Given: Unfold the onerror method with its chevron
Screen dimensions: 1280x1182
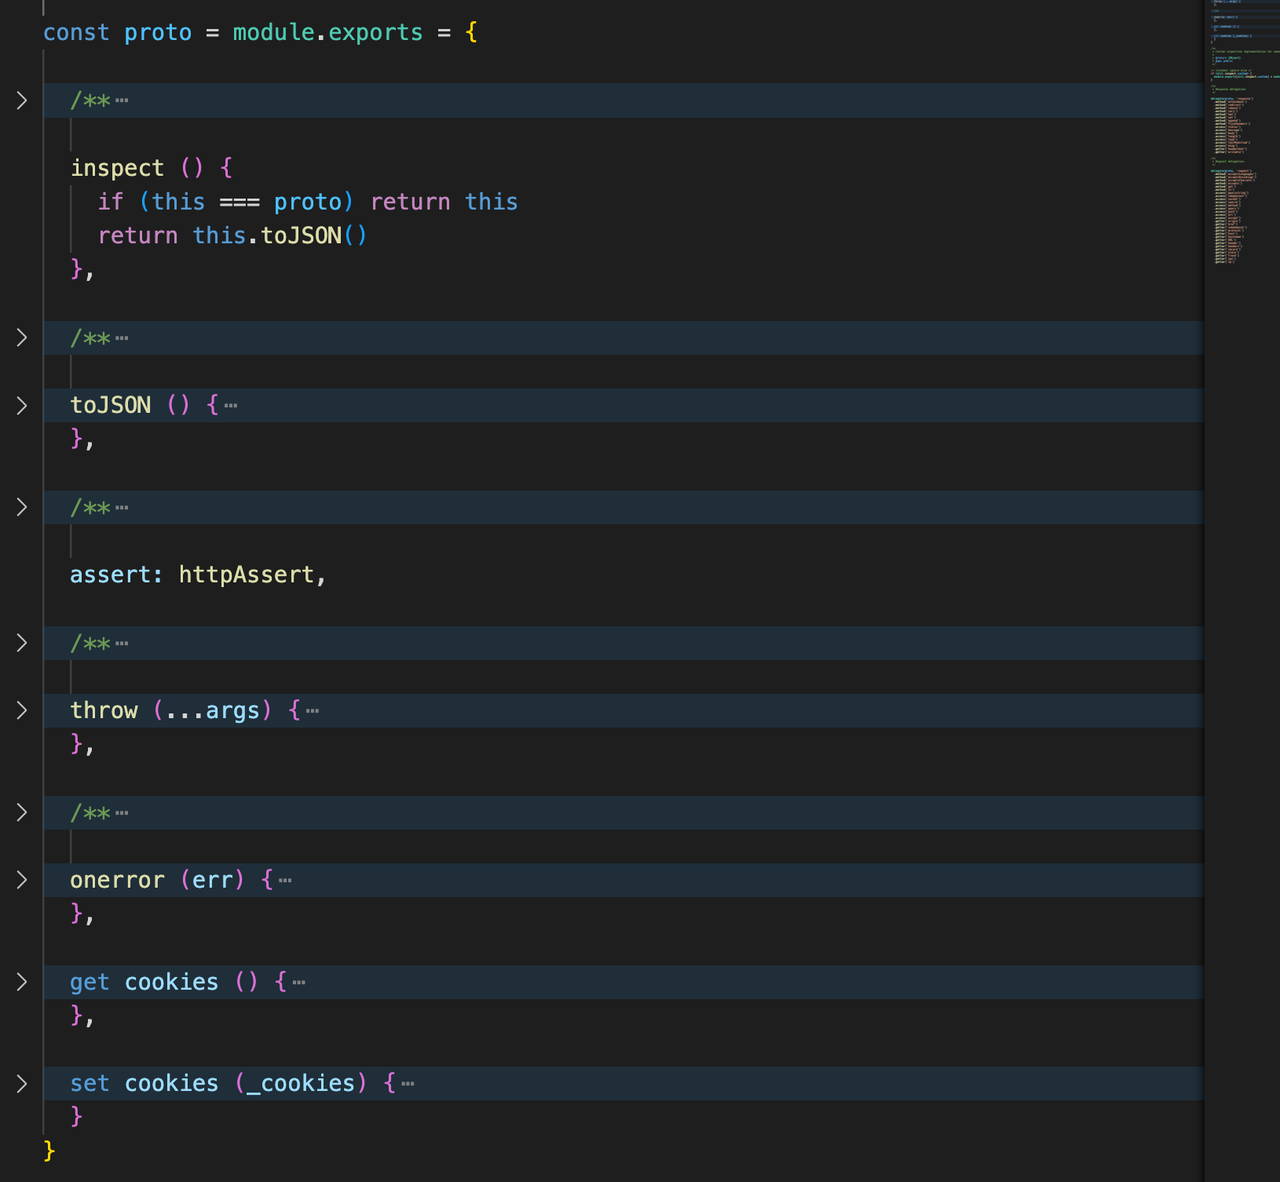Looking at the screenshot, I should tap(22, 880).
